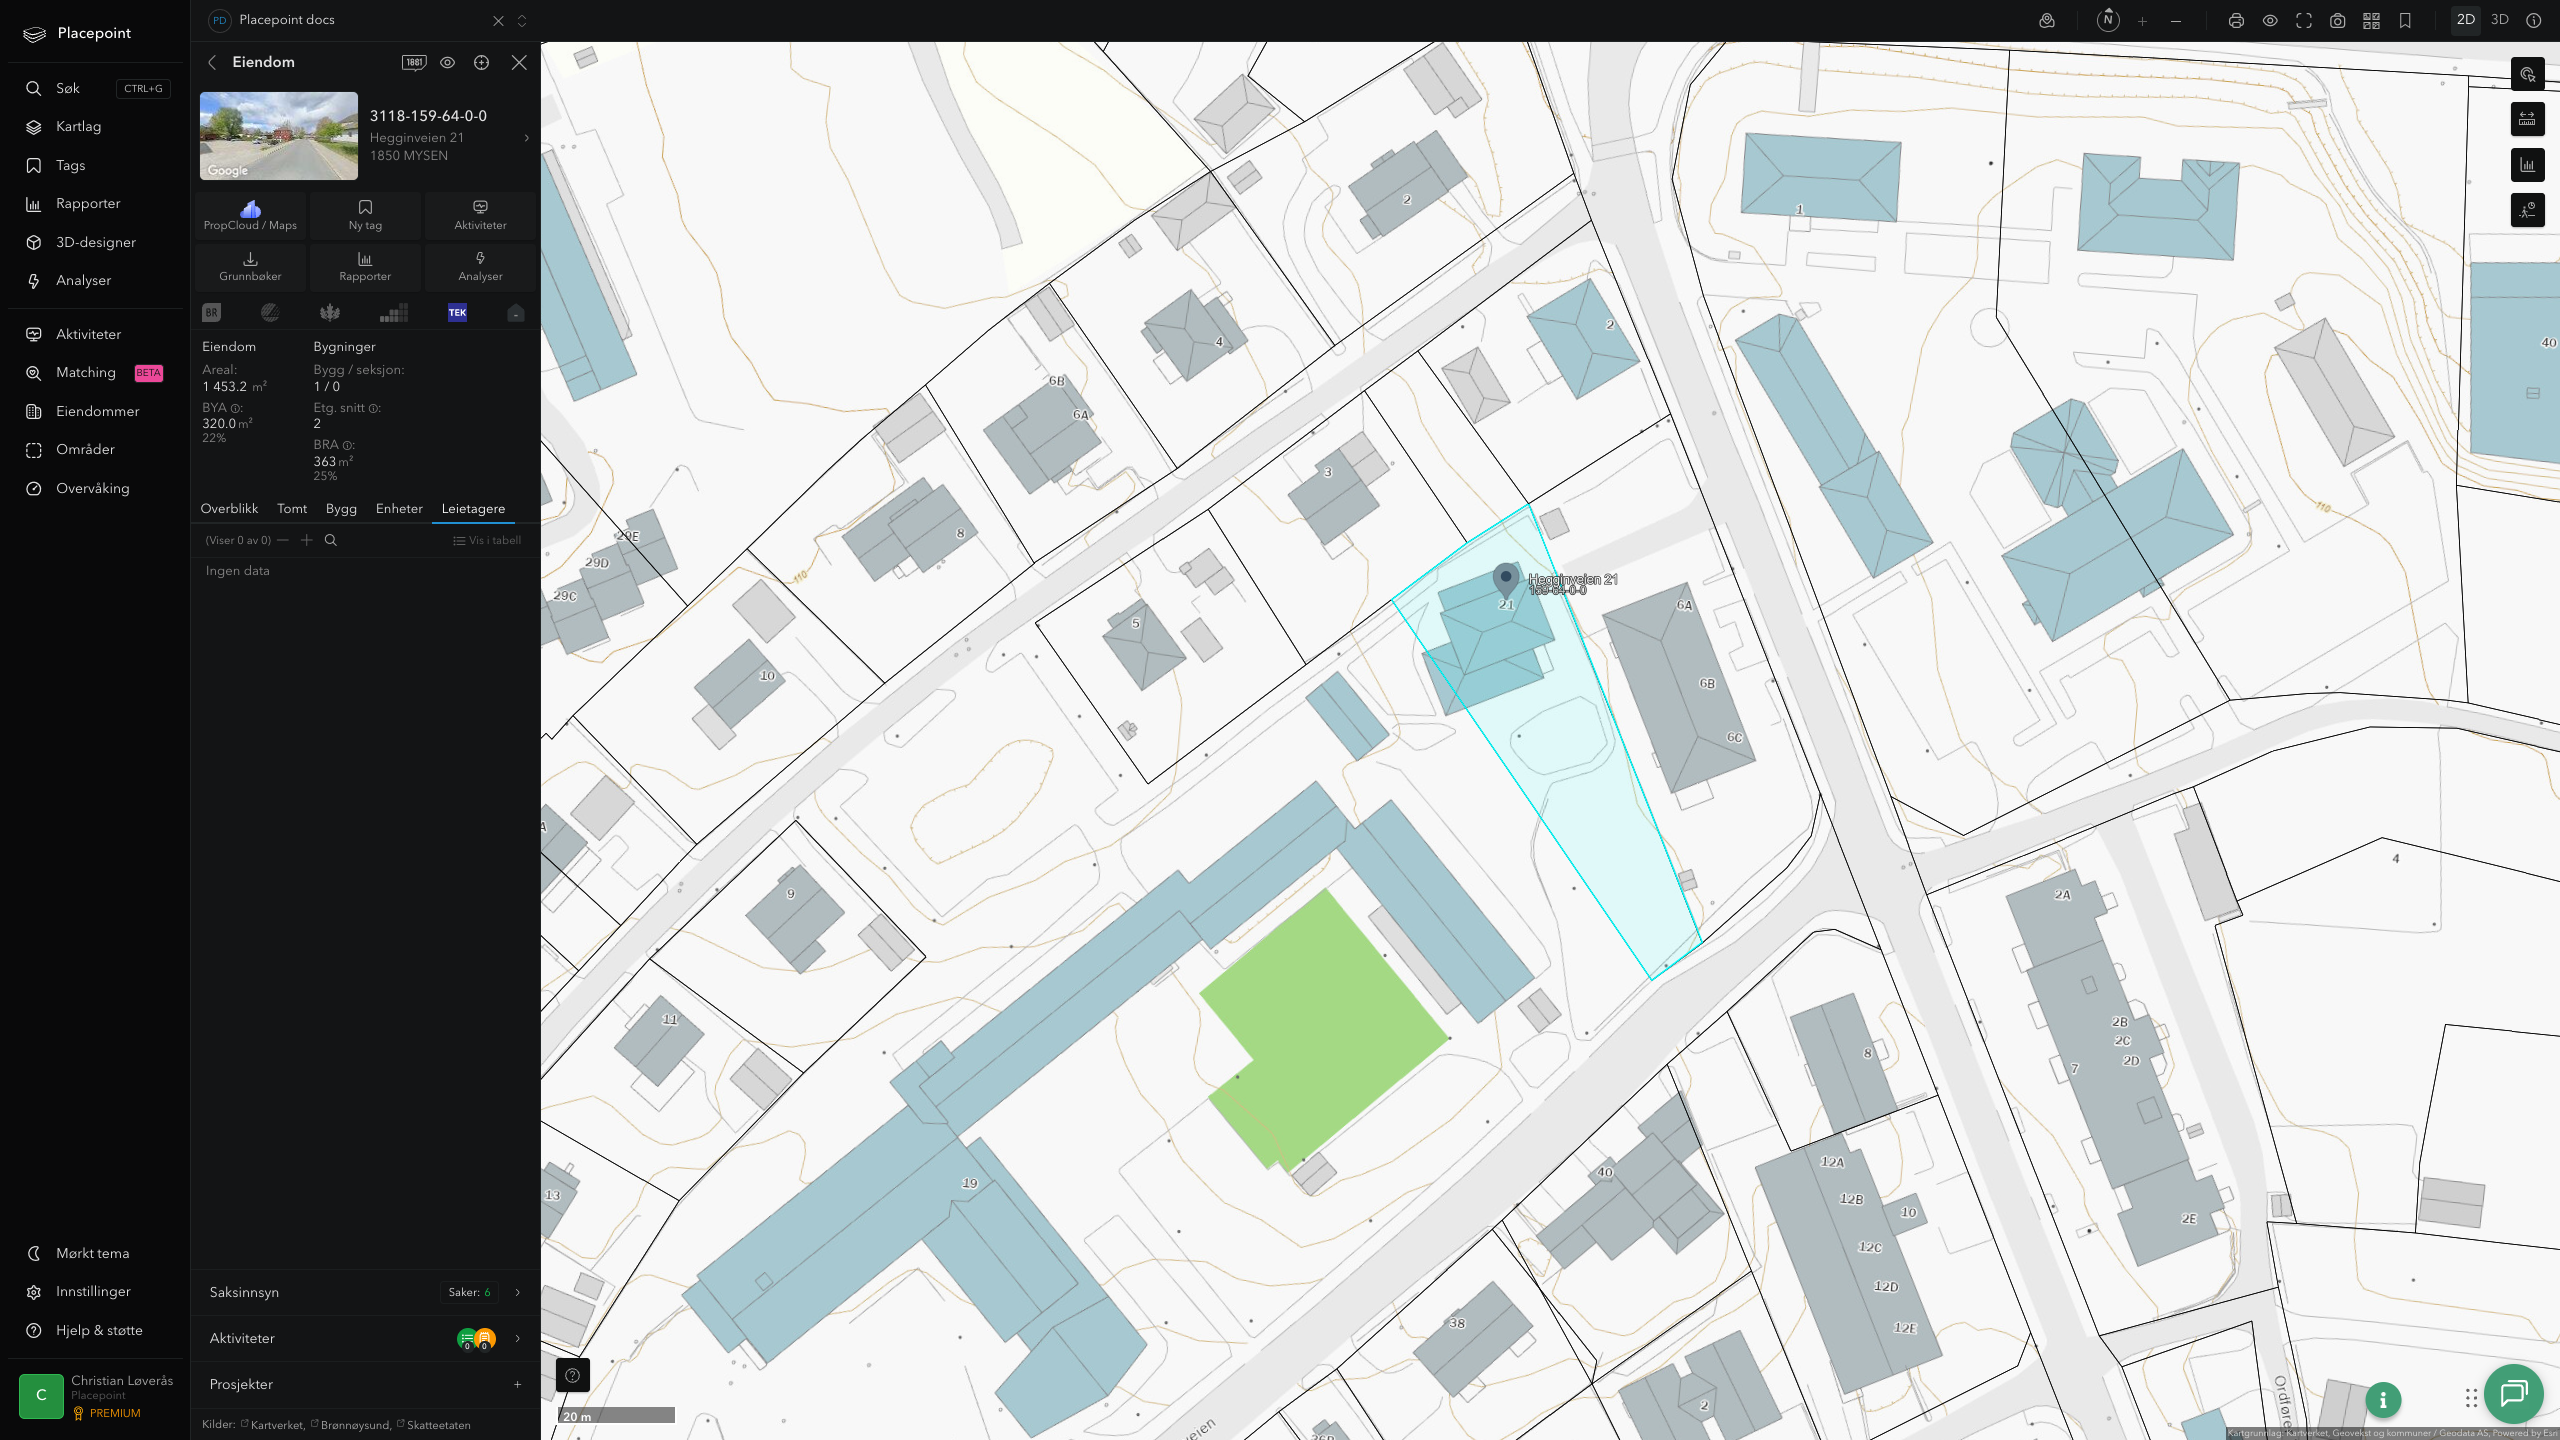The width and height of the screenshot is (2560, 1440).
Task: Print the map
Action: point(2236,20)
